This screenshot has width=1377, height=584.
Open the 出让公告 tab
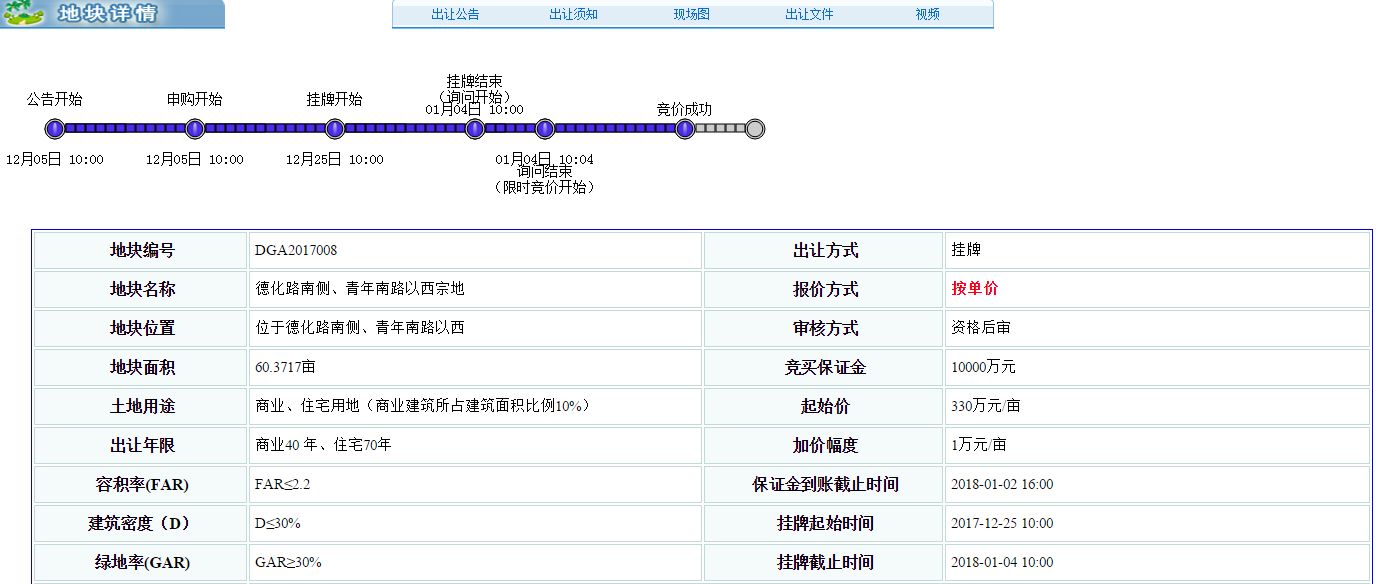(x=455, y=15)
